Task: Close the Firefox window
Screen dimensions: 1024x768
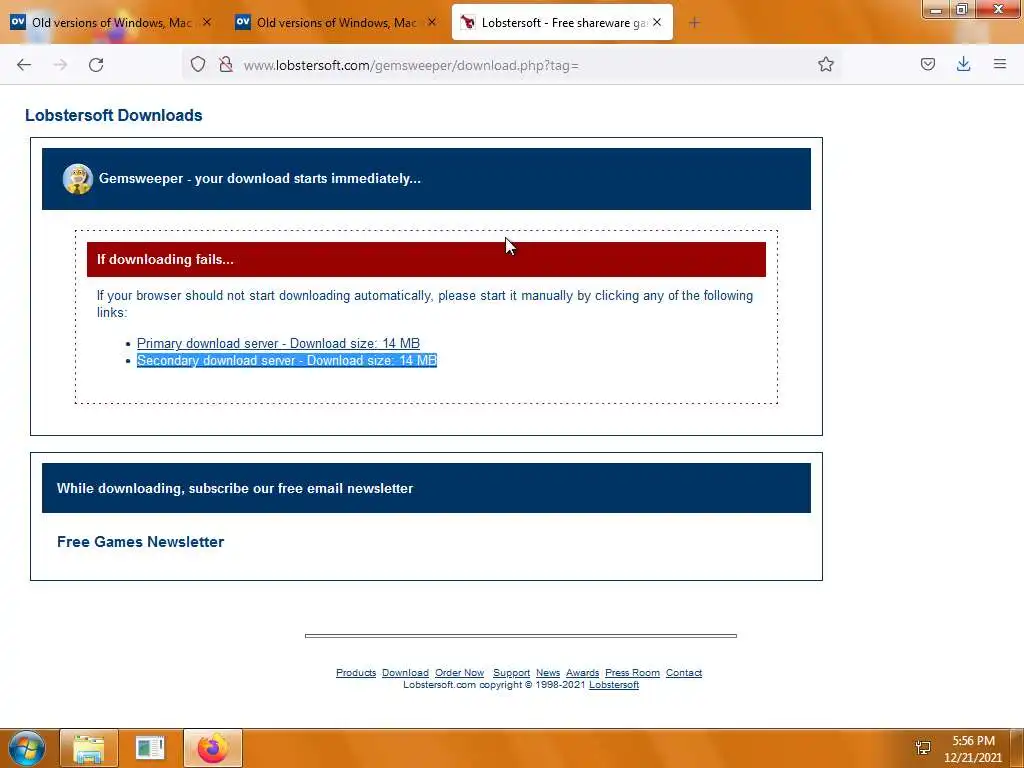Action: click(x=998, y=9)
